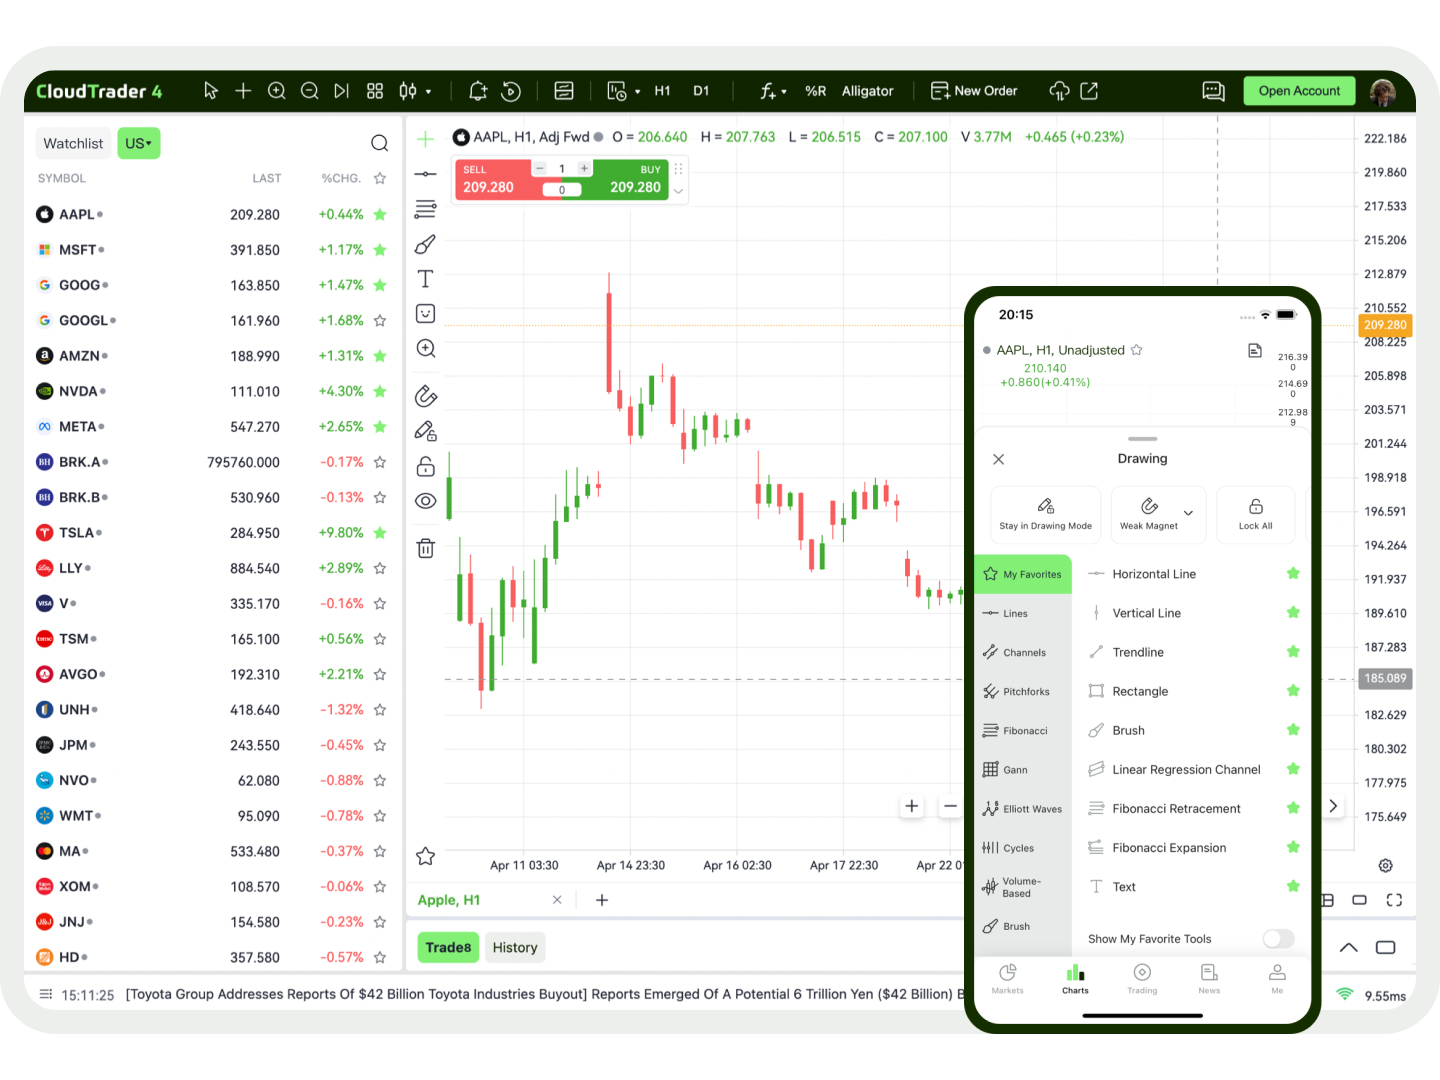Go to Markets tab in phone
The width and height of the screenshot is (1440, 1080).
coord(1008,978)
